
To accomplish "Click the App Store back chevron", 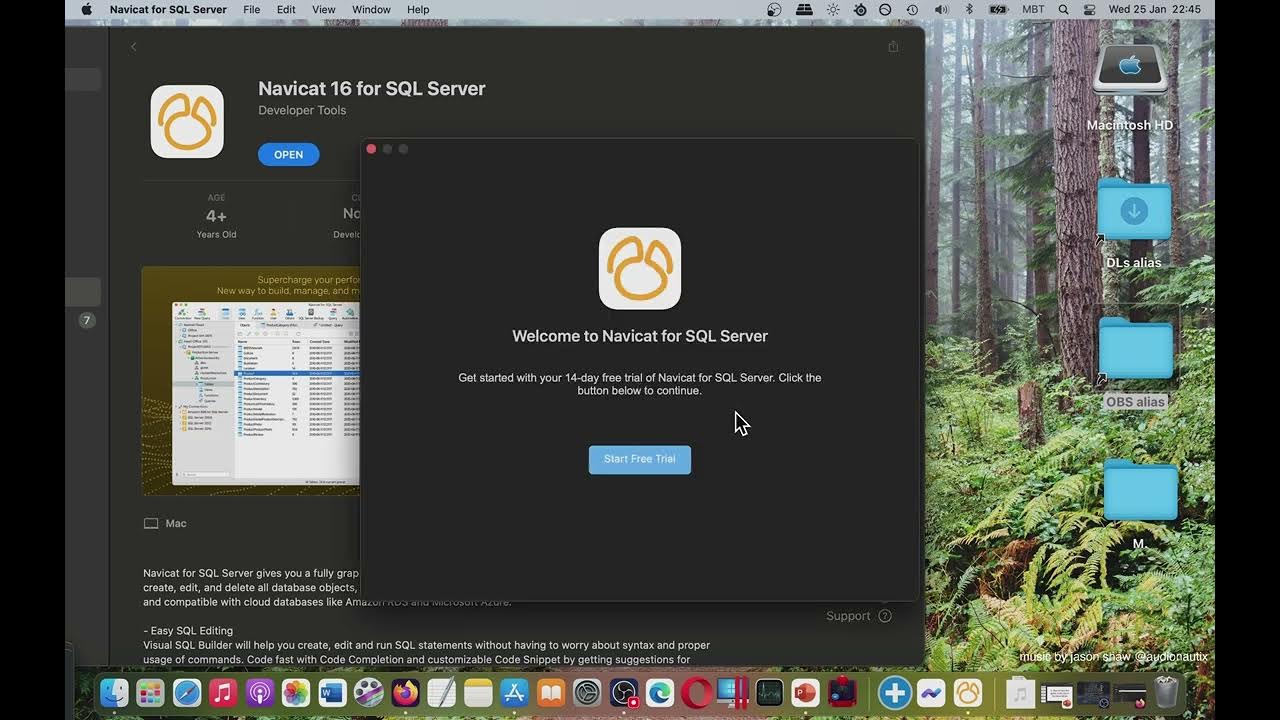I will click(134, 47).
